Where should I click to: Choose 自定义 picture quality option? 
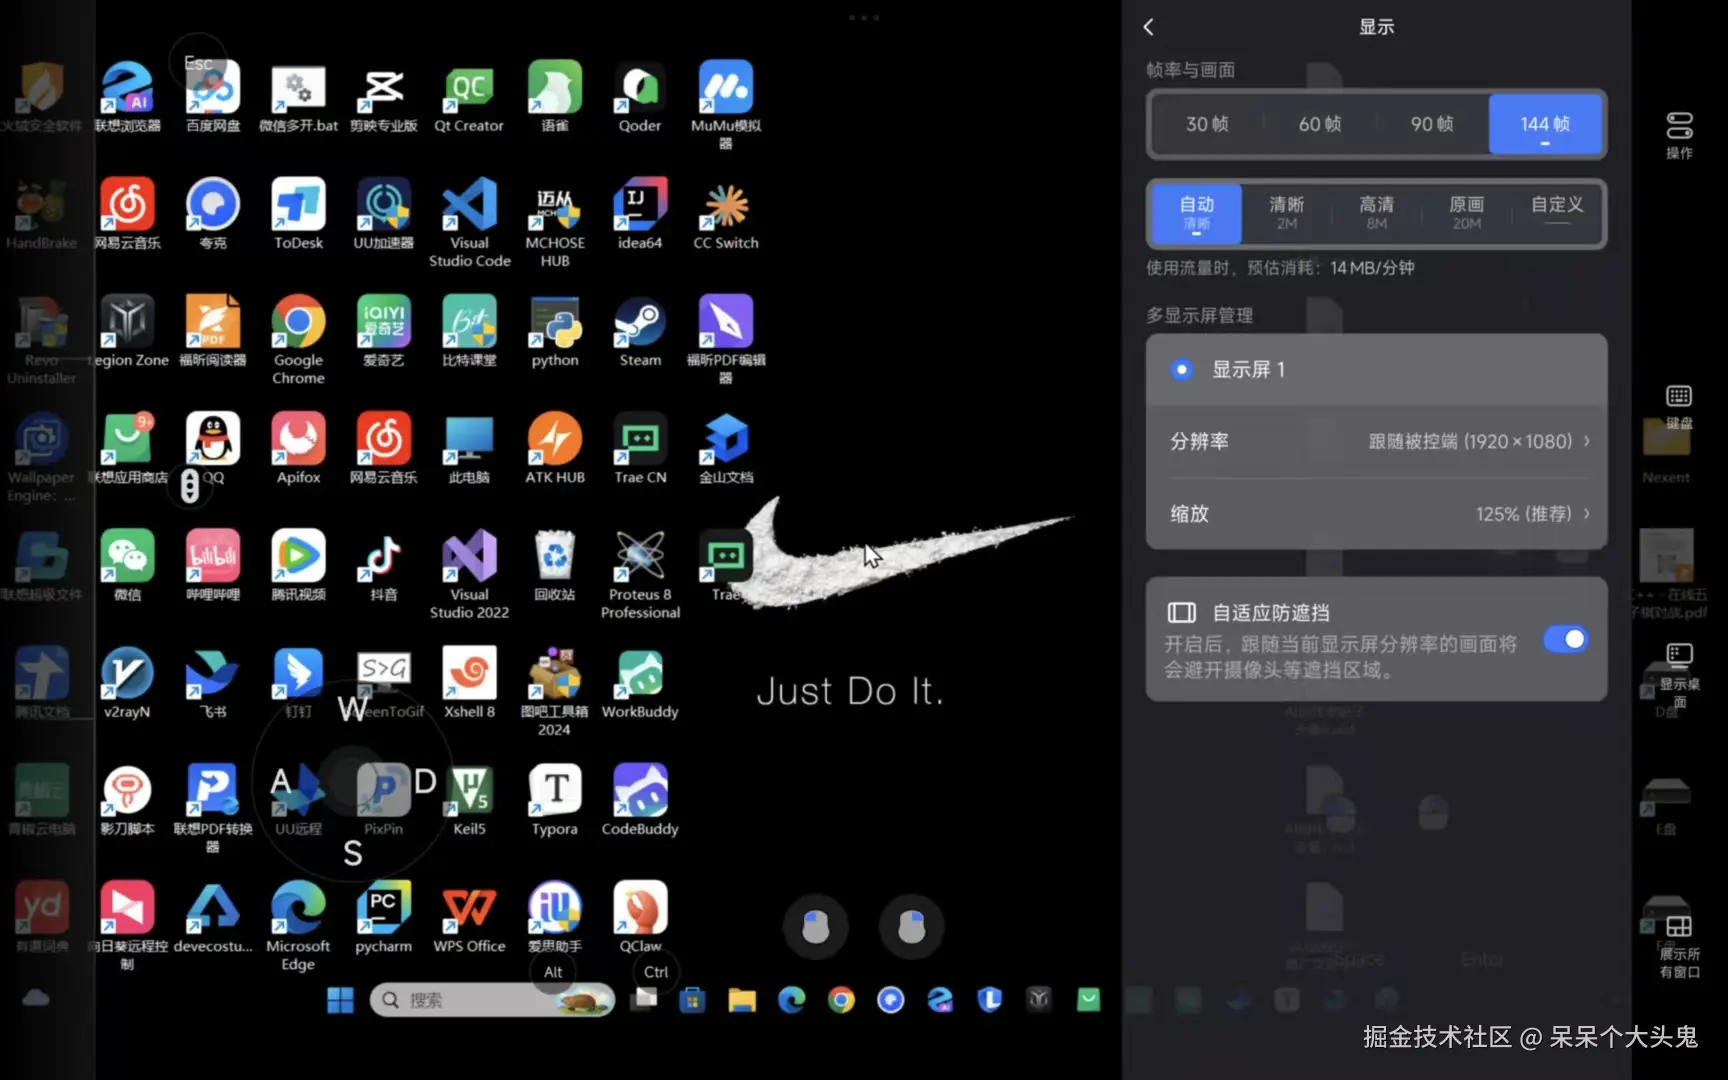tap(1557, 213)
